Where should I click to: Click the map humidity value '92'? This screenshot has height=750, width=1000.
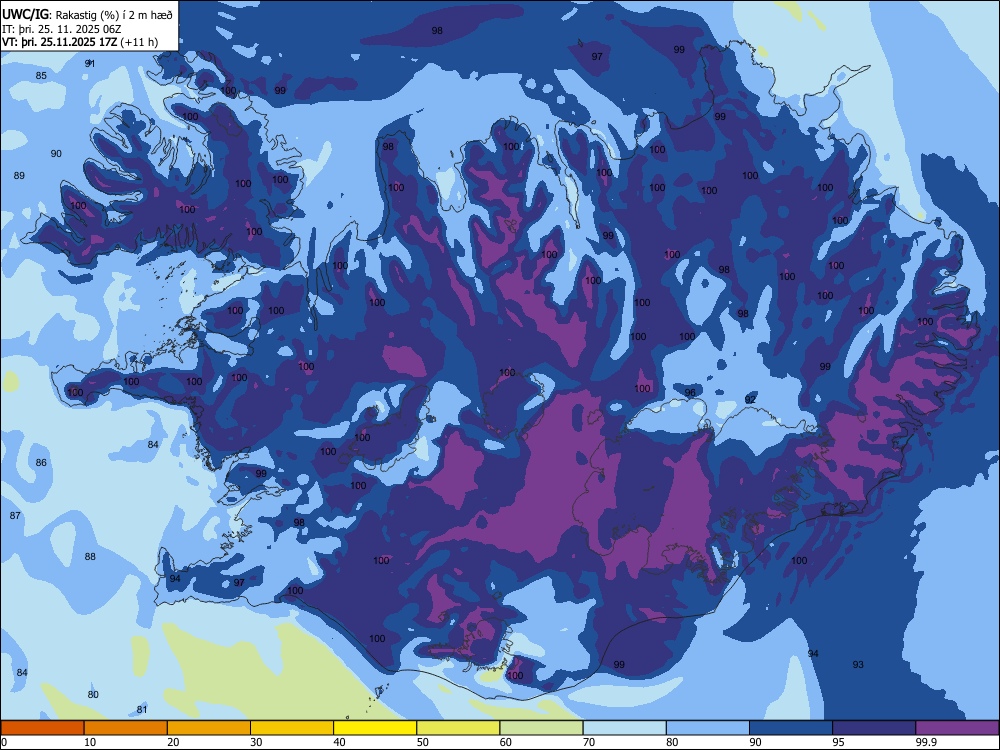point(751,399)
